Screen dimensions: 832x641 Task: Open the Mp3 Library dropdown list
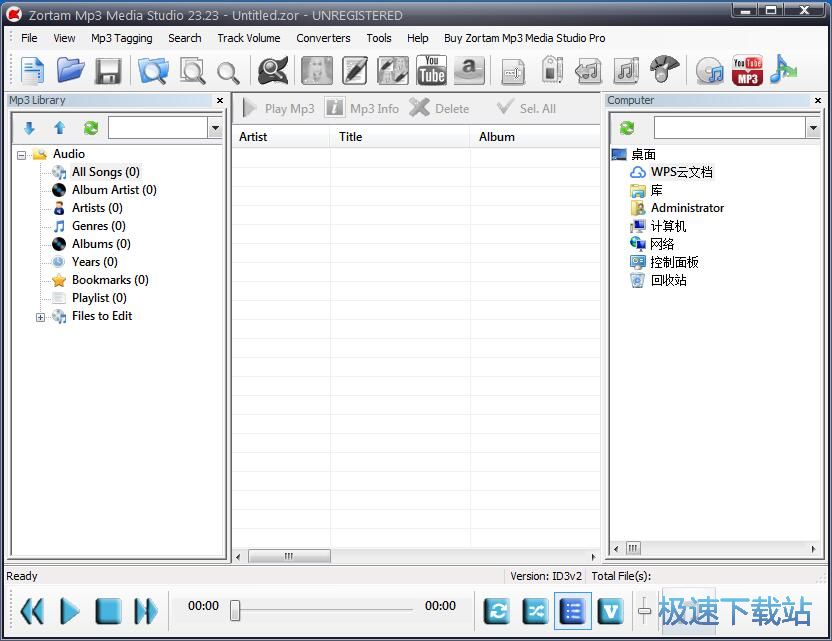tap(215, 128)
